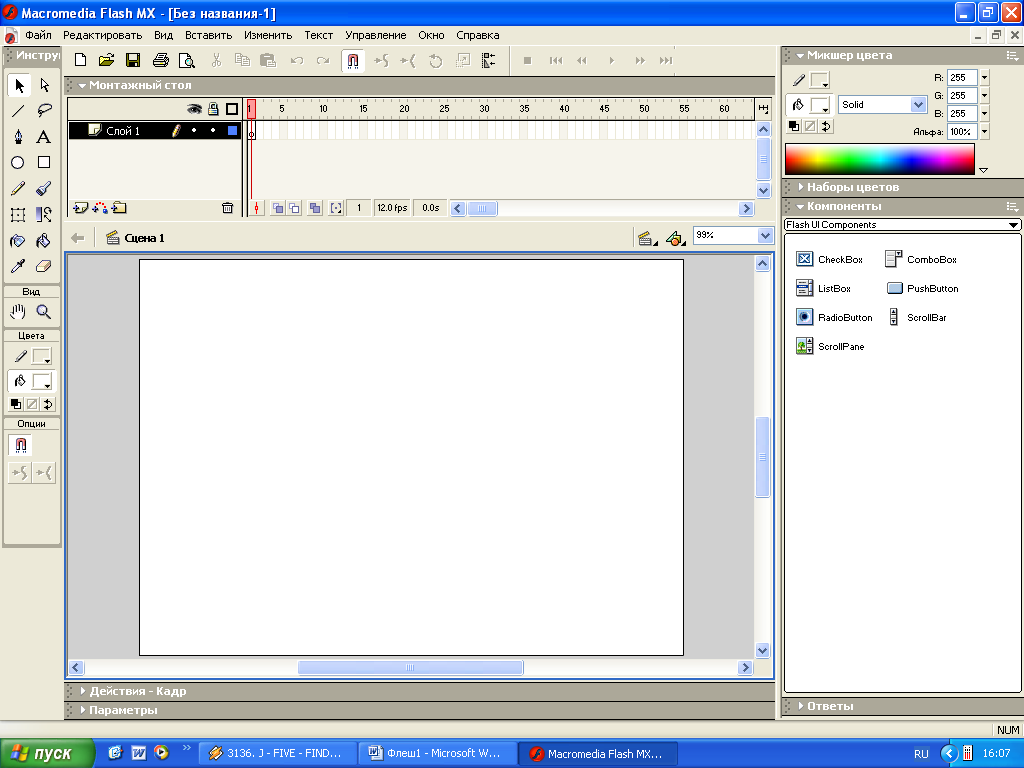Select the Zoom magnifier tool
1024x768 pixels.
[x=44, y=312]
